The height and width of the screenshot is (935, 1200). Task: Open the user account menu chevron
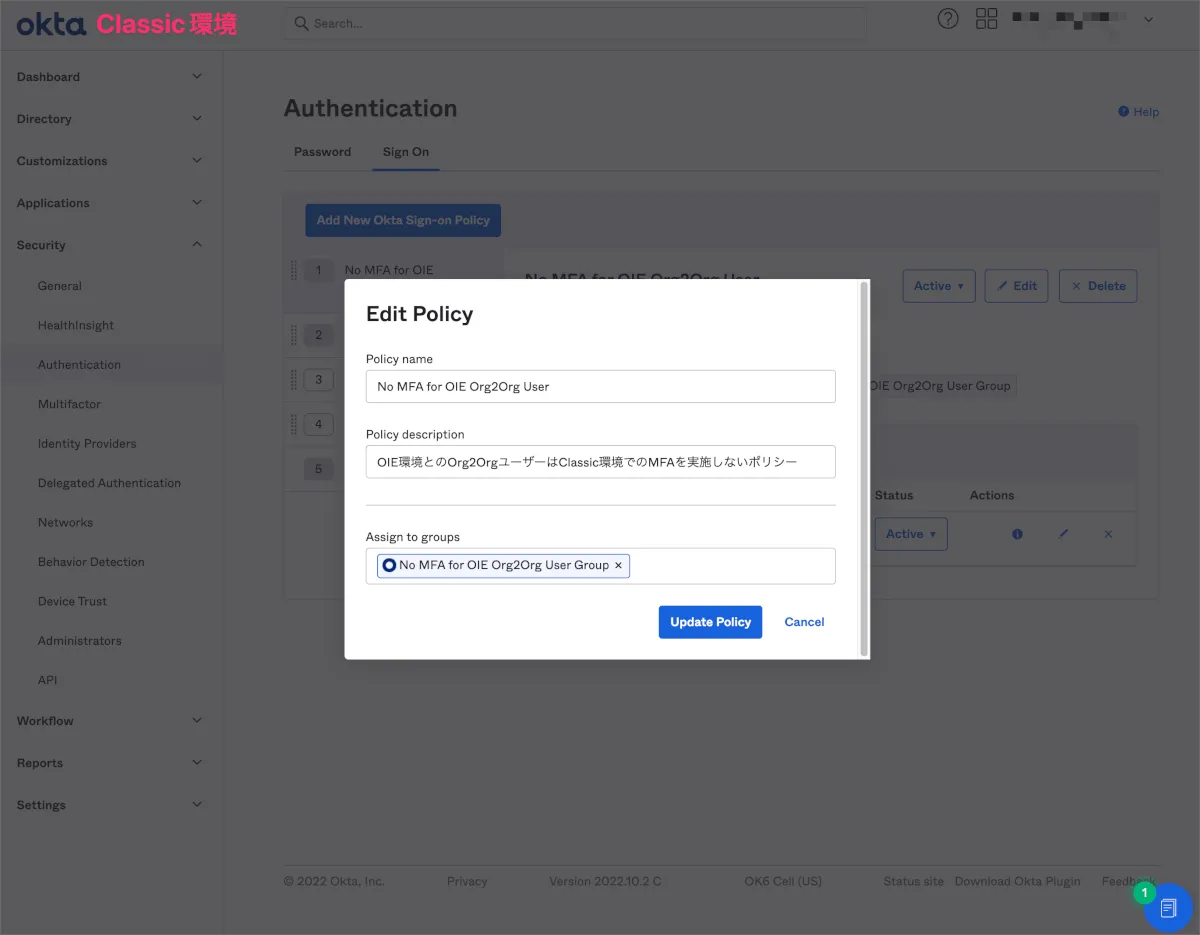[x=1148, y=19]
